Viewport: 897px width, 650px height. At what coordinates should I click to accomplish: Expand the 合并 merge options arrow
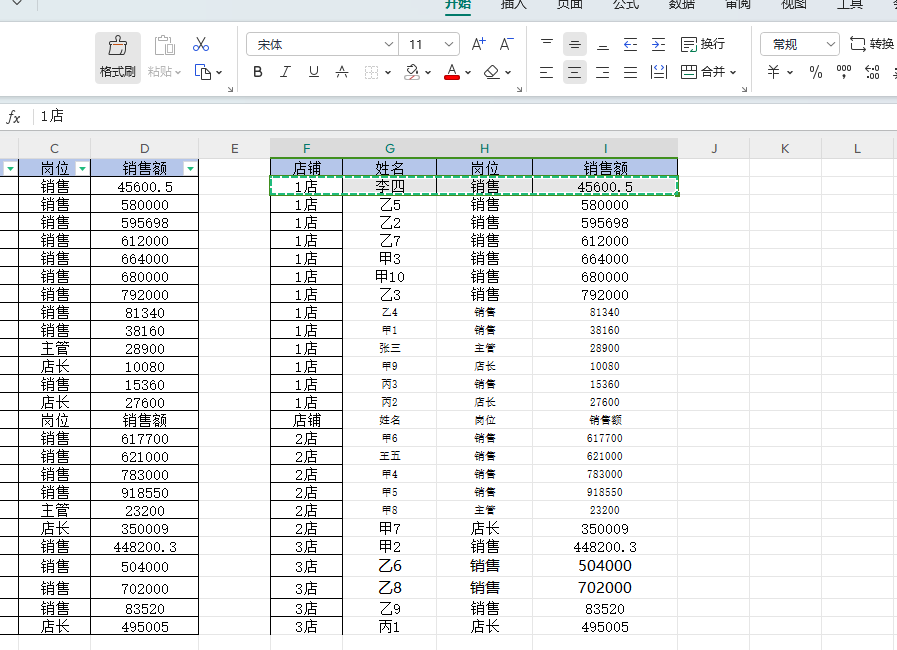click(733, 73)
